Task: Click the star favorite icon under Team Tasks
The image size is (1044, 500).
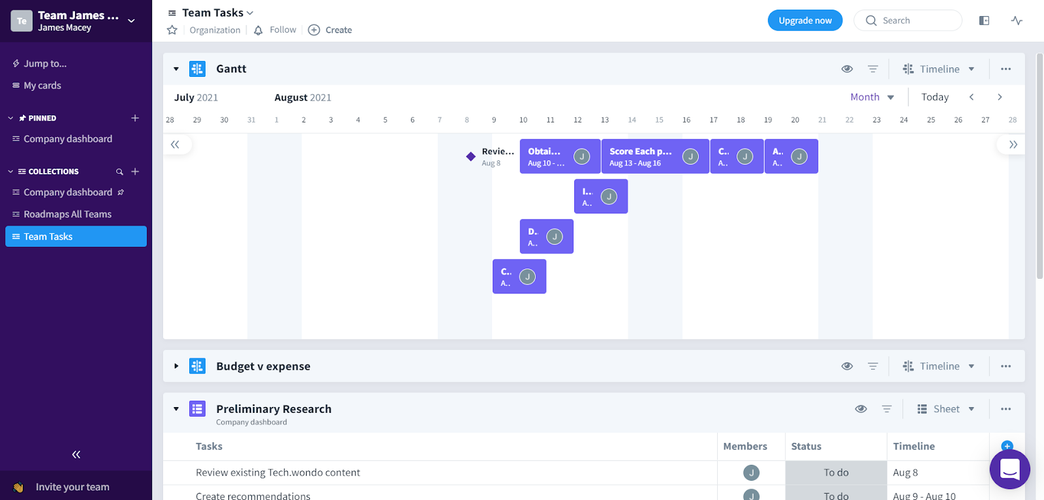Action: pos(172,30)
